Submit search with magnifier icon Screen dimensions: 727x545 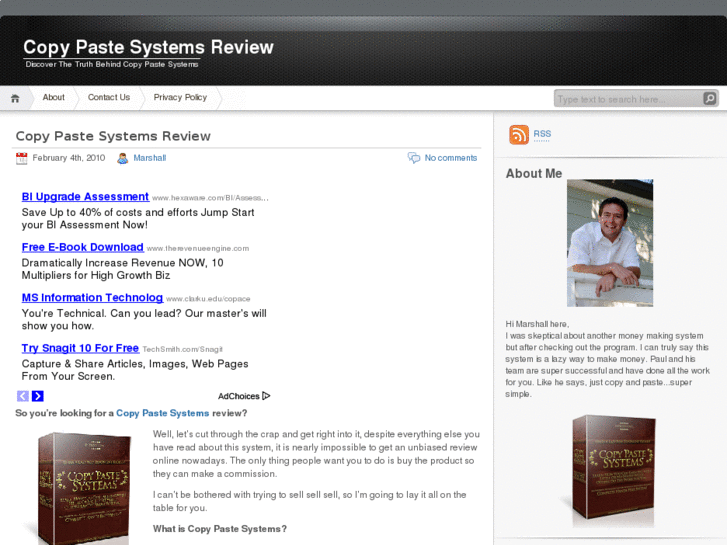click(x=710, y=98)
